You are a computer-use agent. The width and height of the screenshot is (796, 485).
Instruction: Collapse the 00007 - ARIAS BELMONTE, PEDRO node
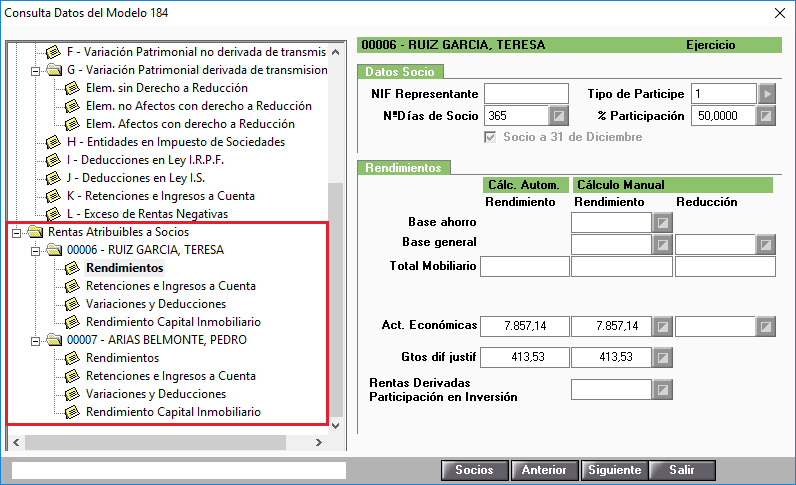(x=35, y=341)
